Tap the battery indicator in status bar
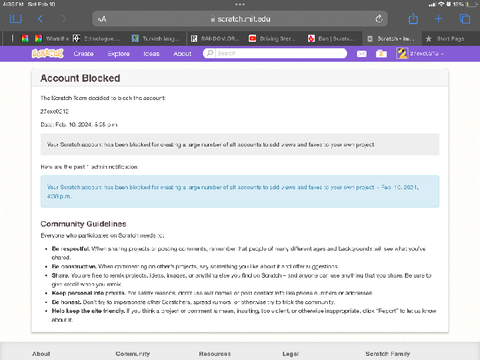This screenshot has width=480, height=360. point(471,4)
